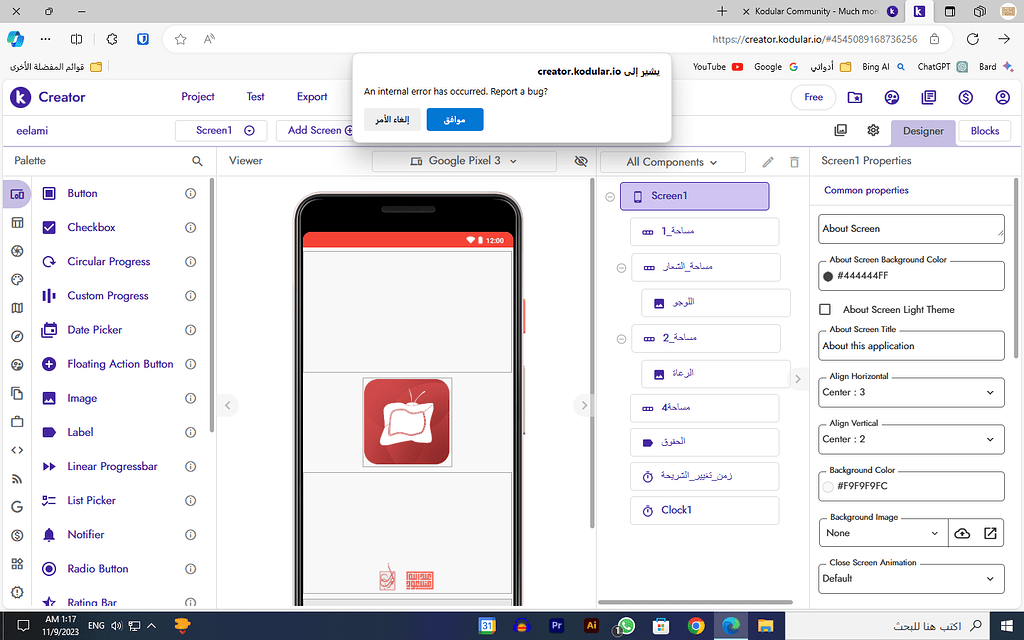Click the rename component pencil icon

pyautogui.click(x=768, y=162)
